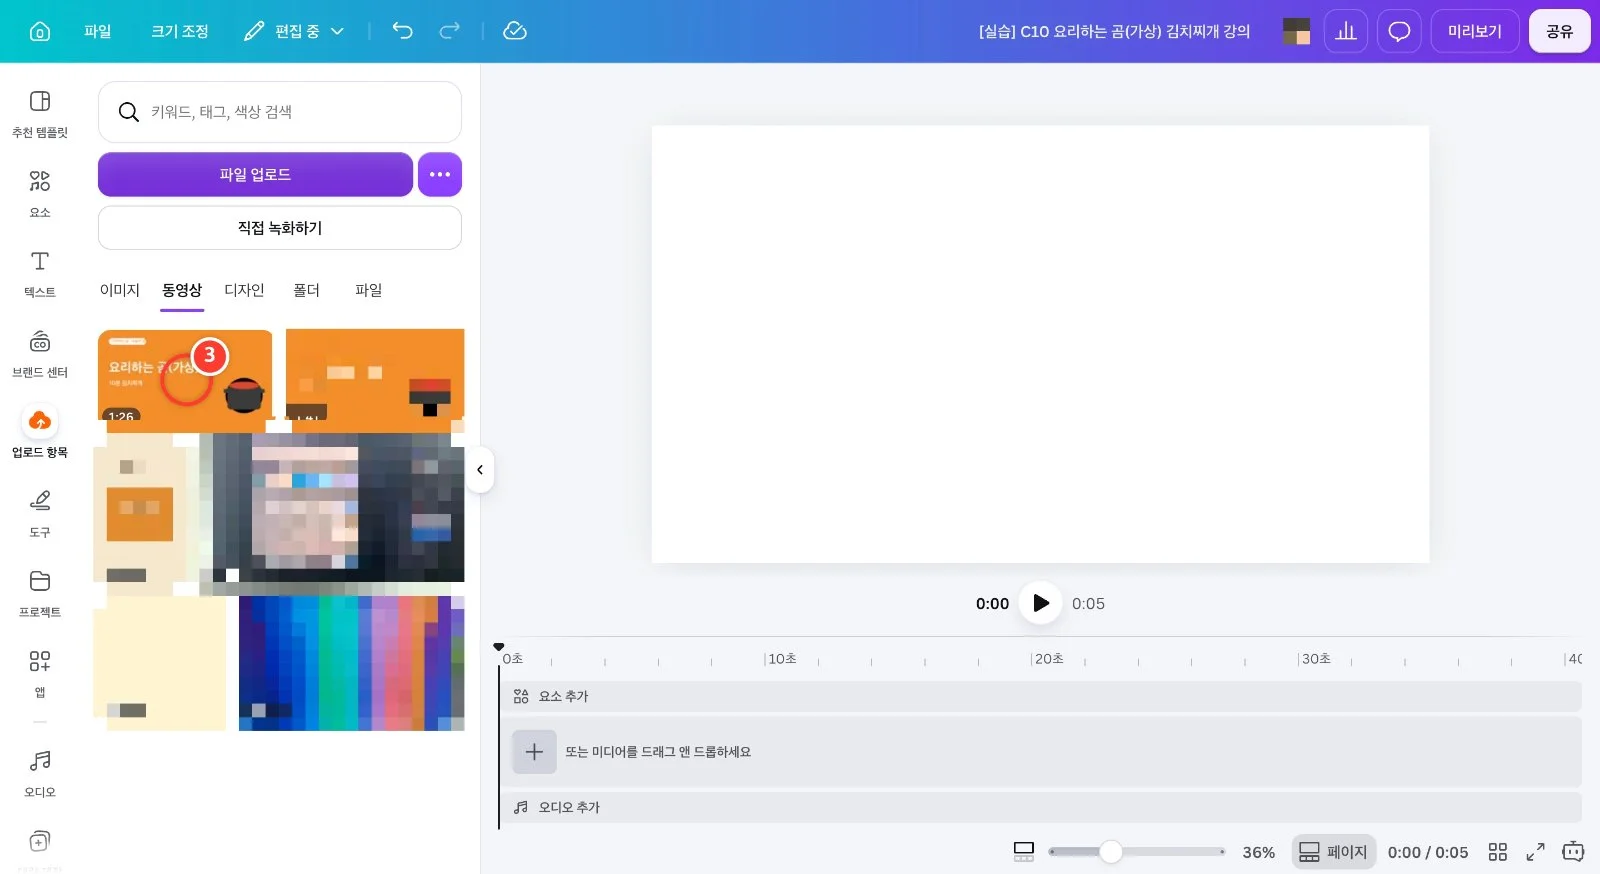Open the 파일 menu
The height and width of the screenshot is (874, 1600).
[98, 31]
